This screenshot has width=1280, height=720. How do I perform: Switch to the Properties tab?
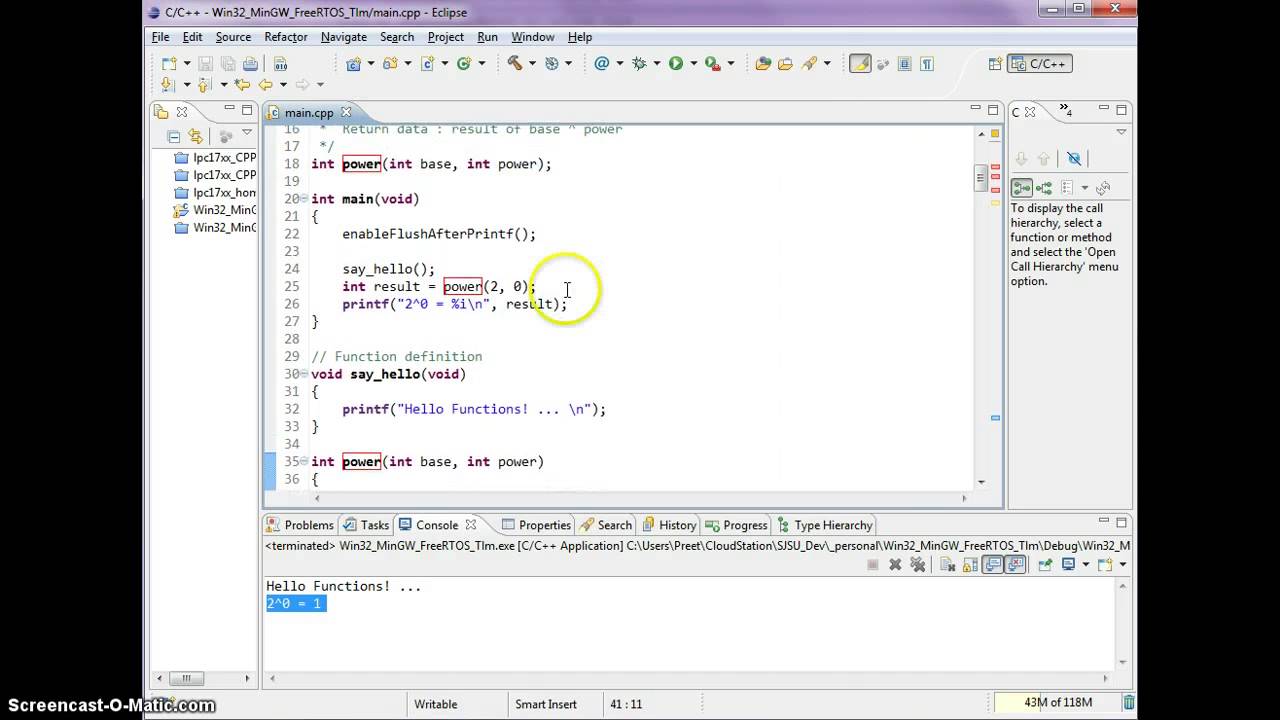tap(536, 525)
